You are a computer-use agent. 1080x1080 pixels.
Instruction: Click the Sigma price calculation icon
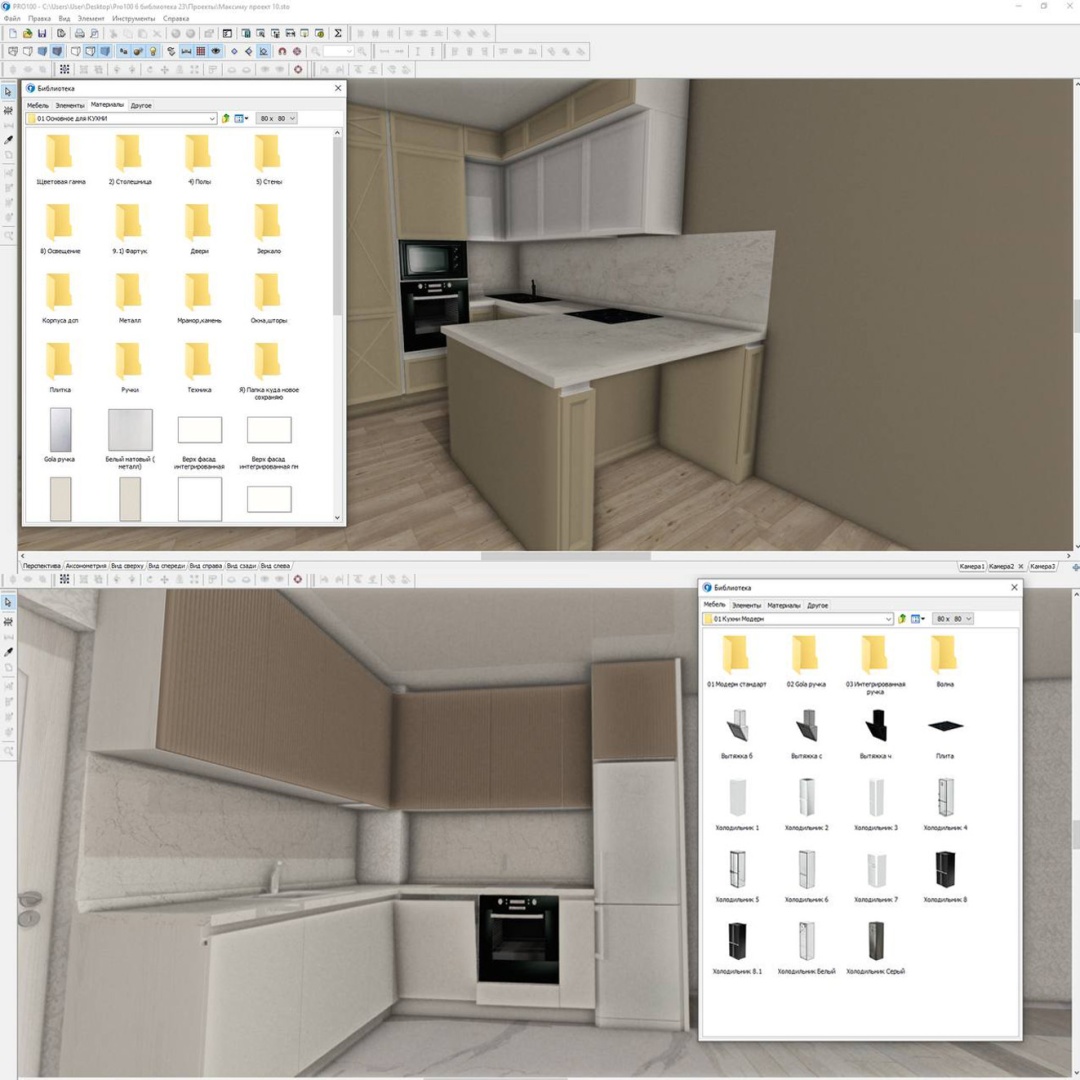[338, 33]
